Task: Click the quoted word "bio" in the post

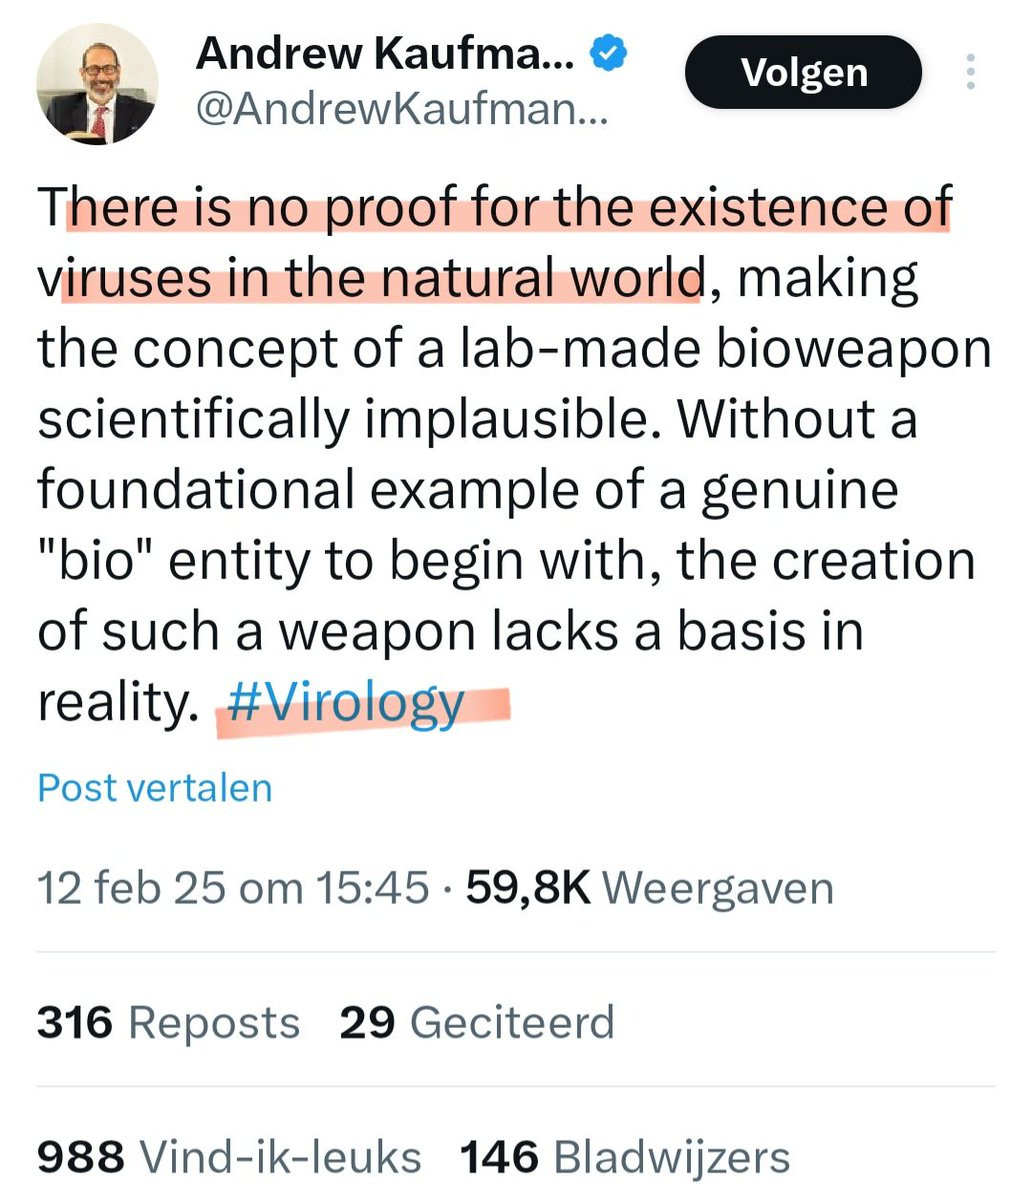Action: tap(95, 561)
